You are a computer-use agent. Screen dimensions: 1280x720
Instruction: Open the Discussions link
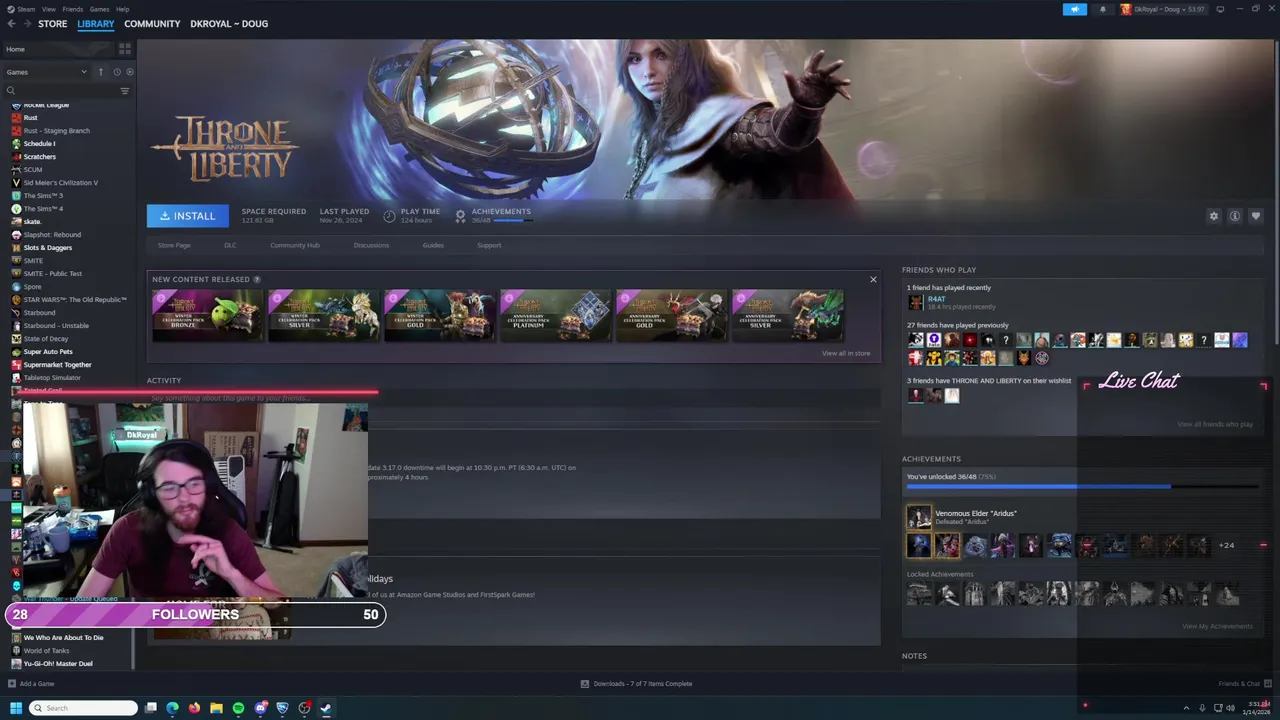pos(371,245)
